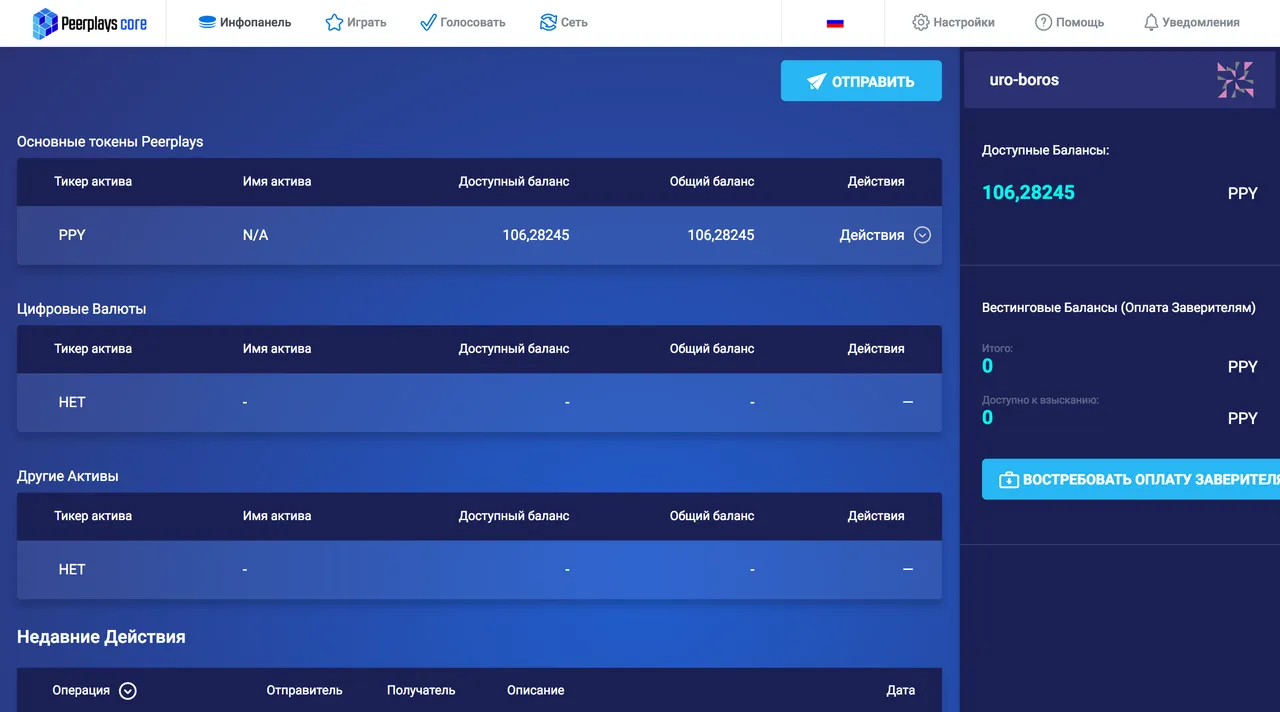The width and height of the screenshot is (1280, 712).
Task: Click the Вестинговые Балансы heading
Action: [x=1118, y=308]
